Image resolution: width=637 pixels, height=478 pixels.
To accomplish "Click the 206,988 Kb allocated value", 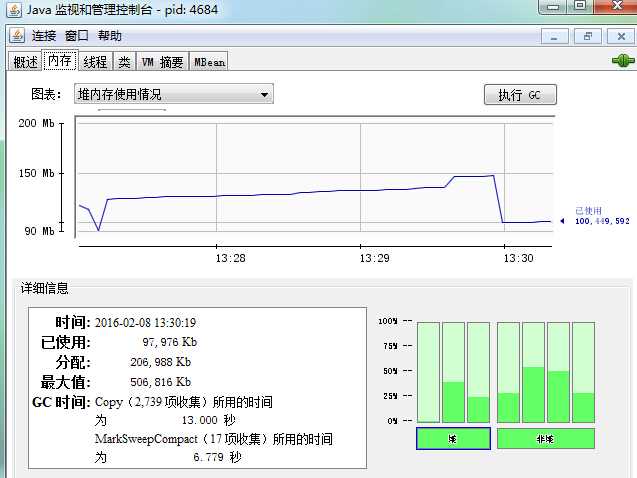I will point(160,362).
